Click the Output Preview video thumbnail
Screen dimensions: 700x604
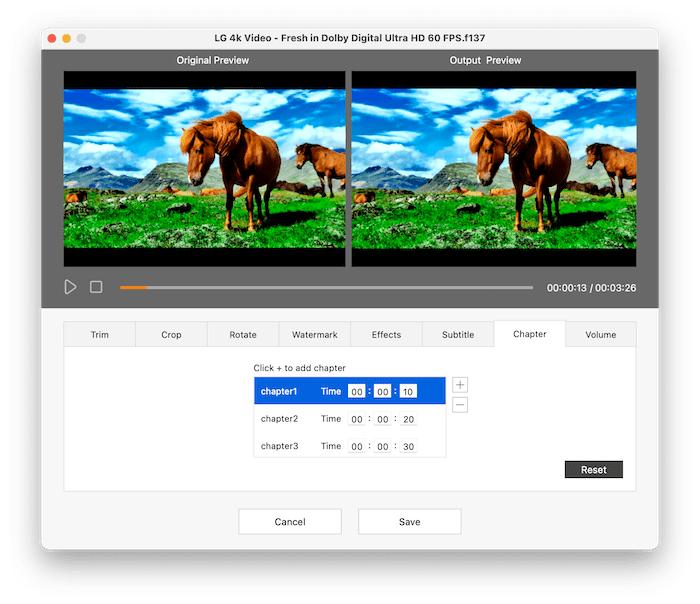[494, 169]
